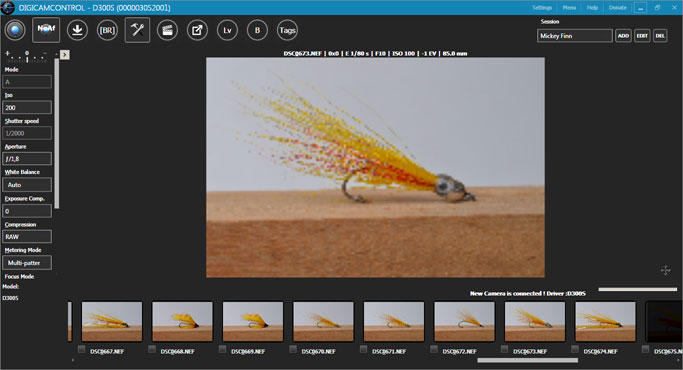
Task: Tick the checkbox for DSC0668.NEF
Action: [x=152, y=349]
